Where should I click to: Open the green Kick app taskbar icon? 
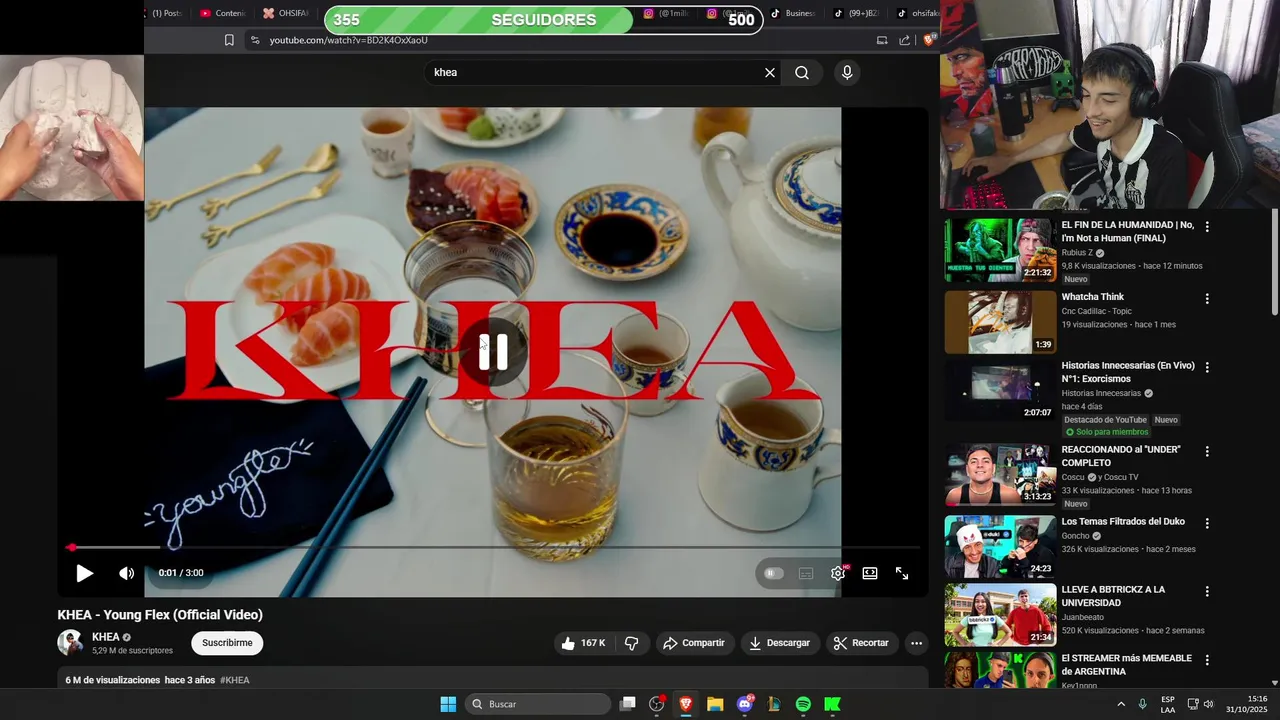832,704
